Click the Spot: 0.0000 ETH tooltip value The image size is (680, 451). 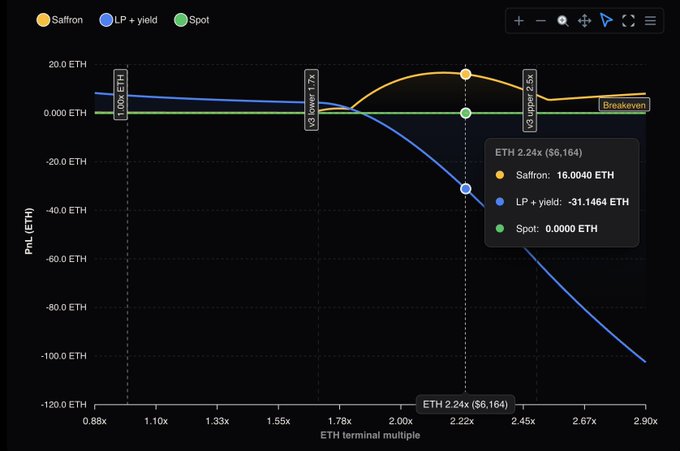pyautogui.click(x=571, y=229)
